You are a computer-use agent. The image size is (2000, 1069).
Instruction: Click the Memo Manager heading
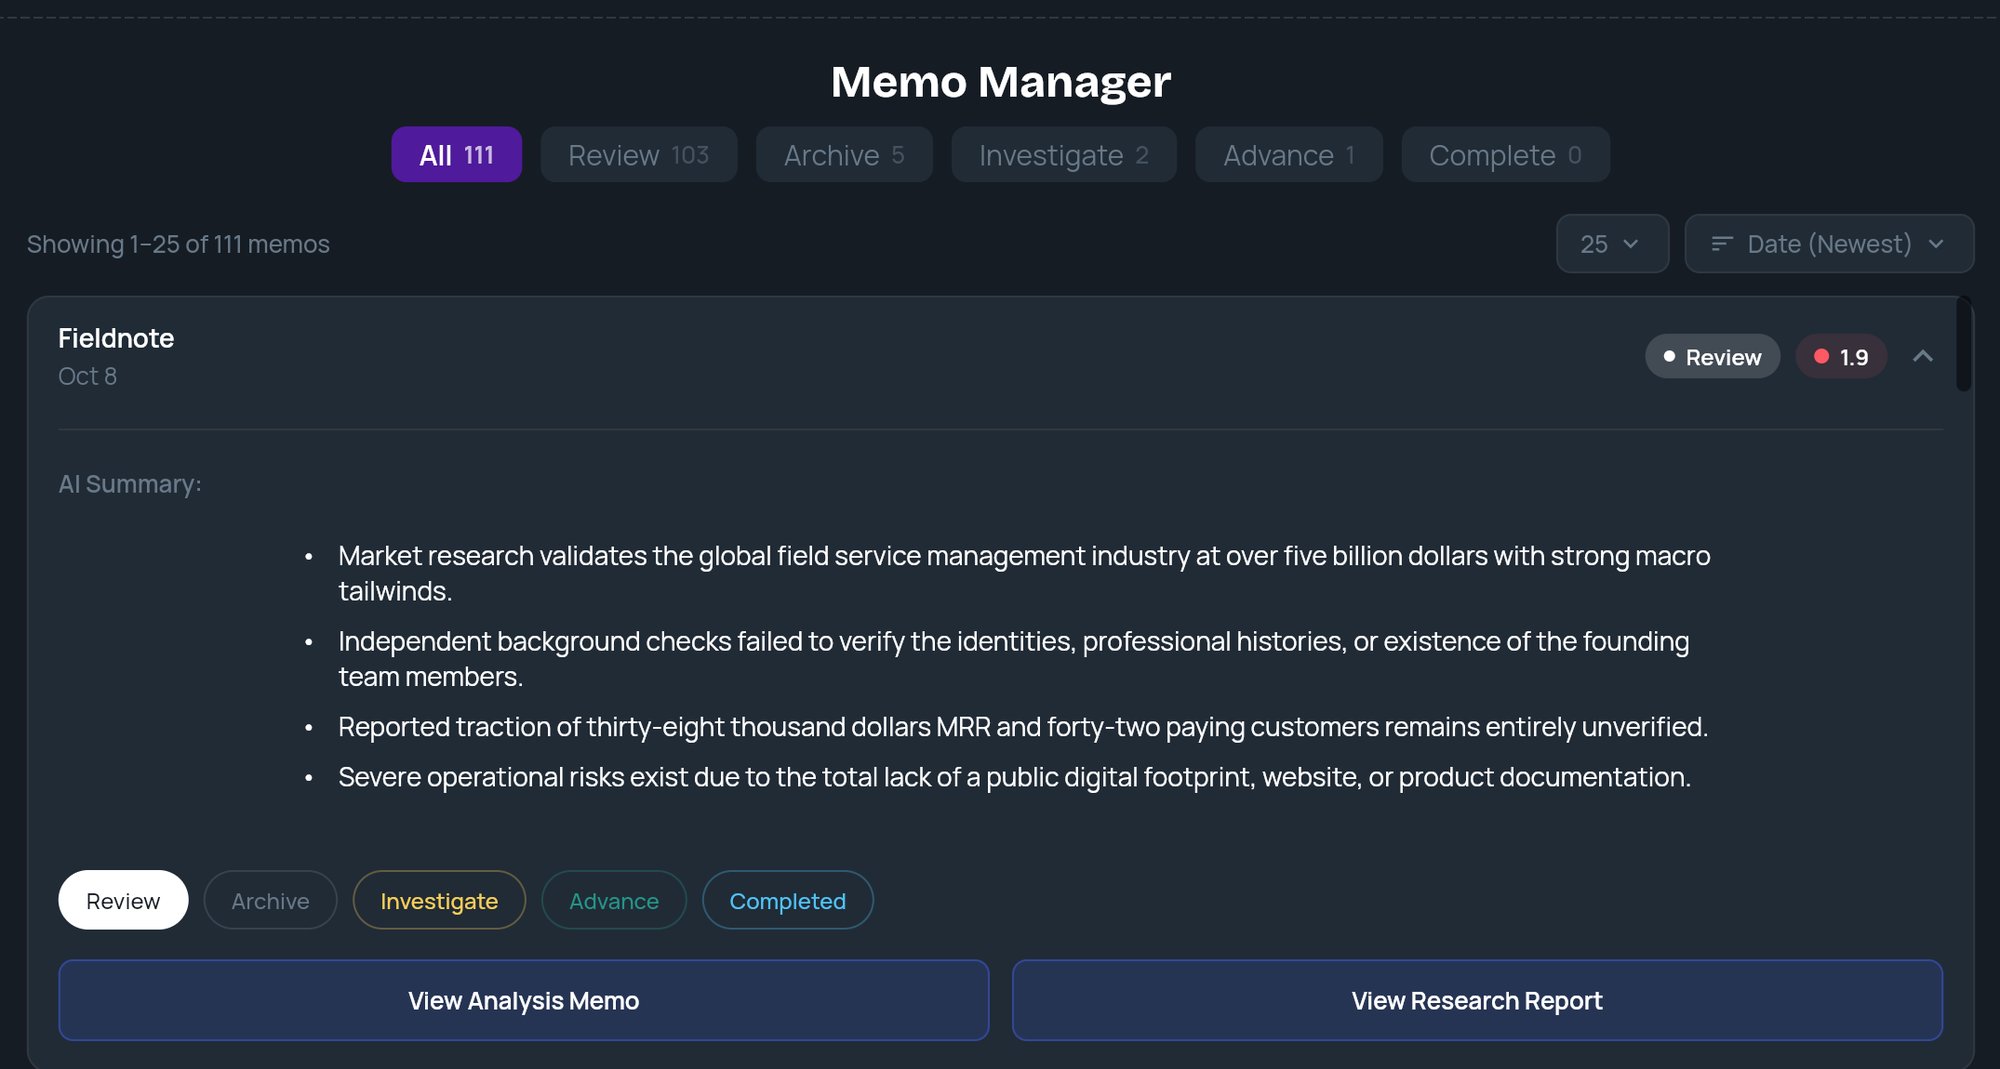tap(1000, 81)
